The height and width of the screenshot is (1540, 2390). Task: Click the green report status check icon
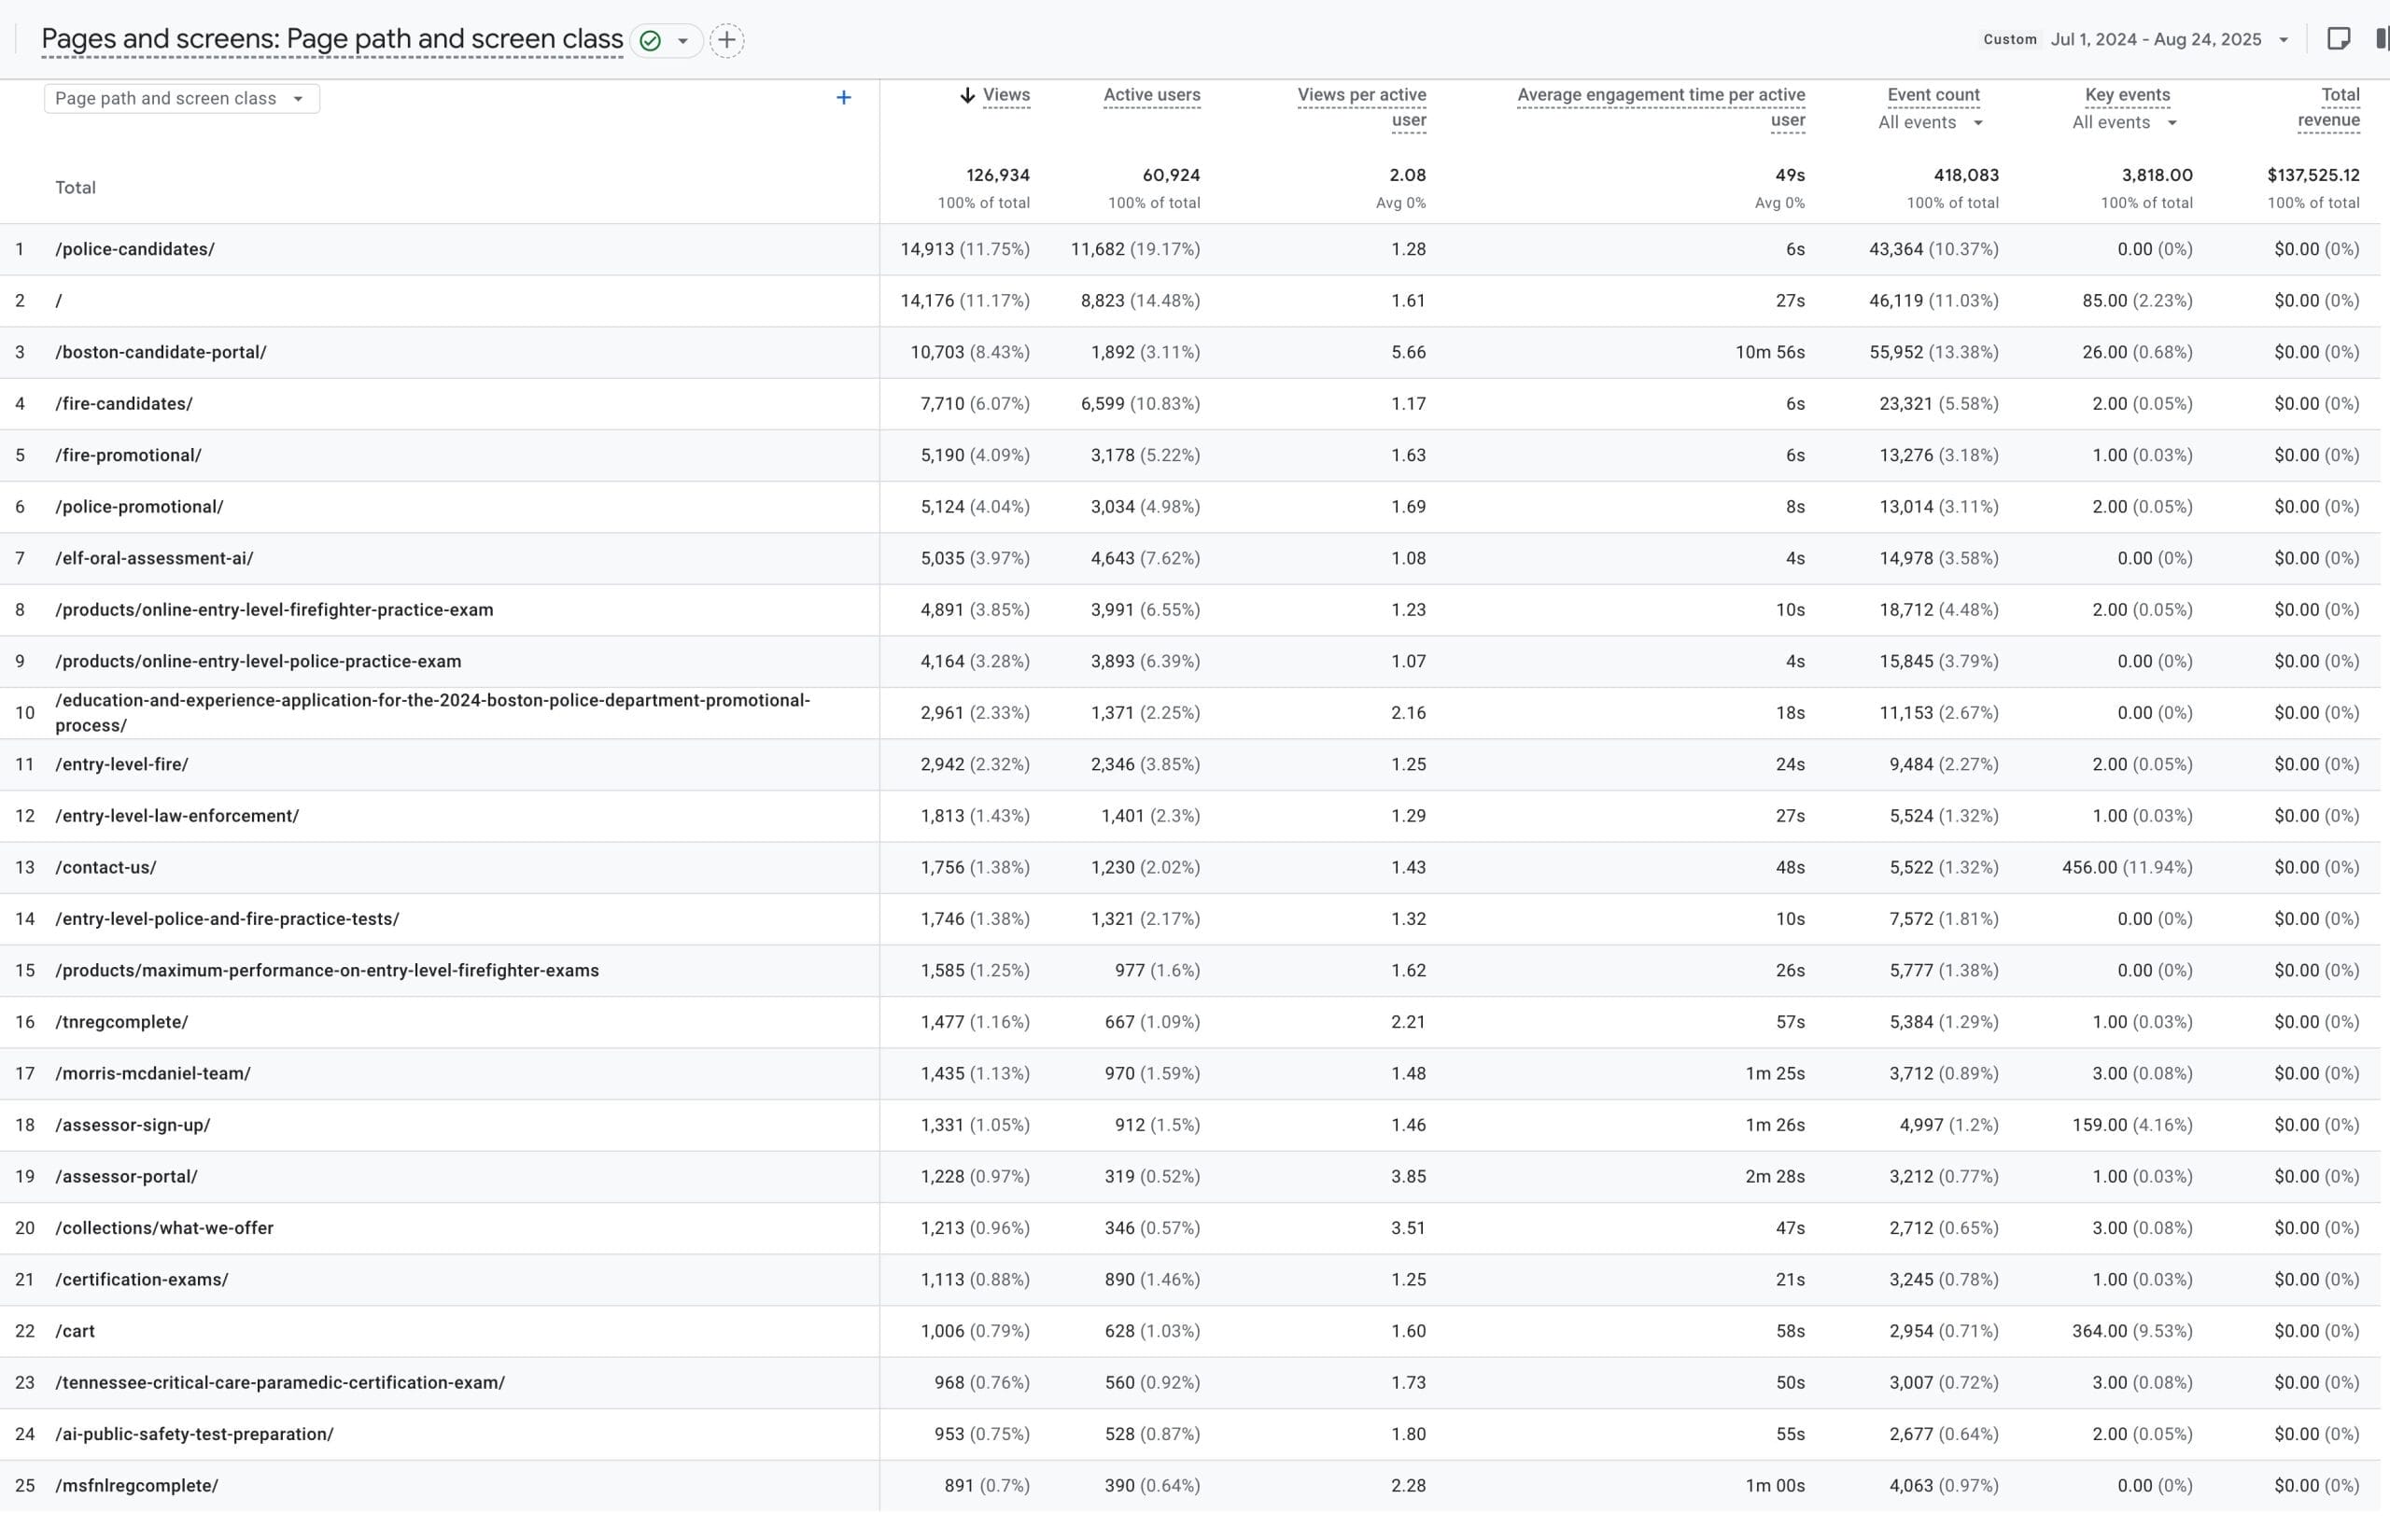650,41
